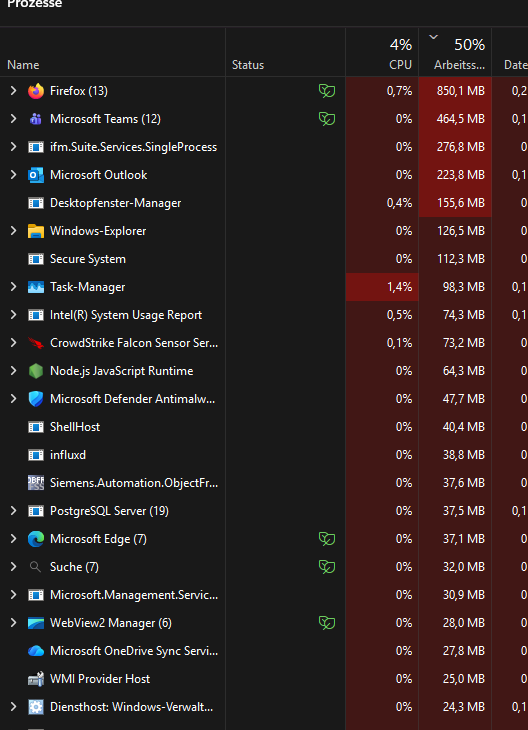Viewport: 528px width, 730px height.
Task: Click the Microsoft Outlook icon
Action: pos(36,175)
